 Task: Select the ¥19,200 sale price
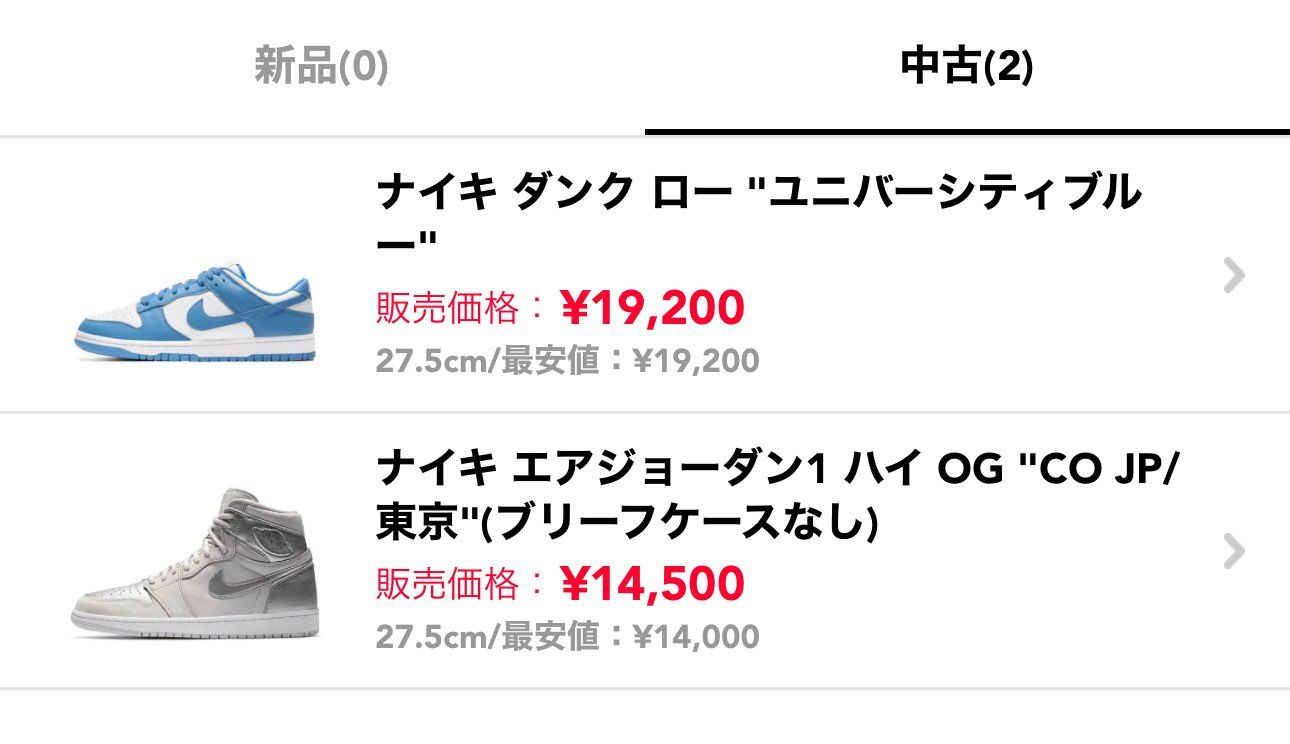pos(650,309)
